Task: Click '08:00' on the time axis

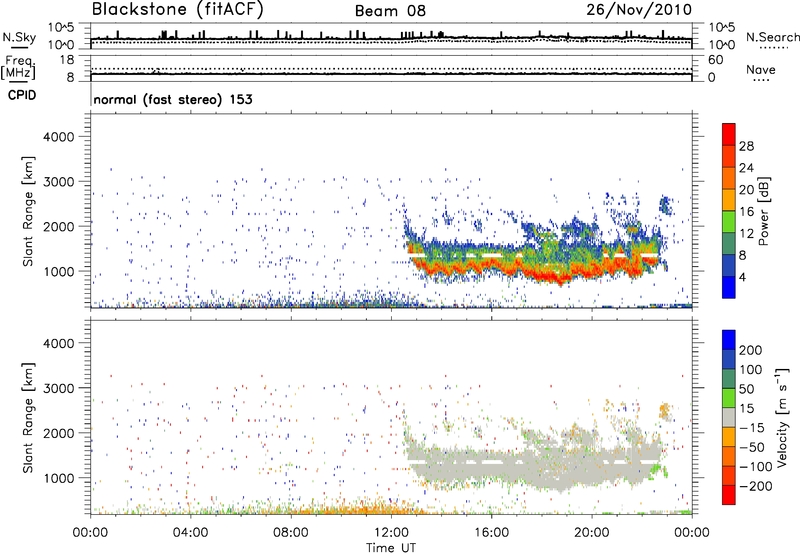Action: tap(291, 533)
